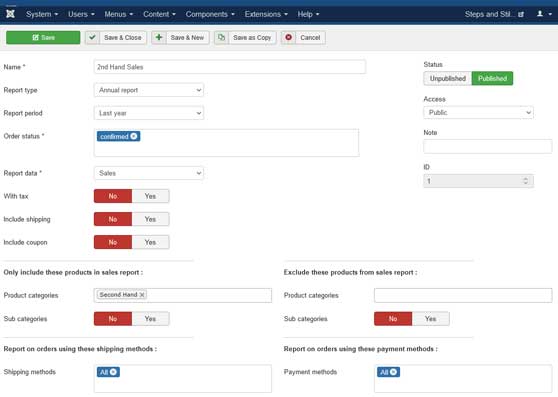558x397 pixels.
Task: Click the red Cancel icon
Action: tap(288, 37)
